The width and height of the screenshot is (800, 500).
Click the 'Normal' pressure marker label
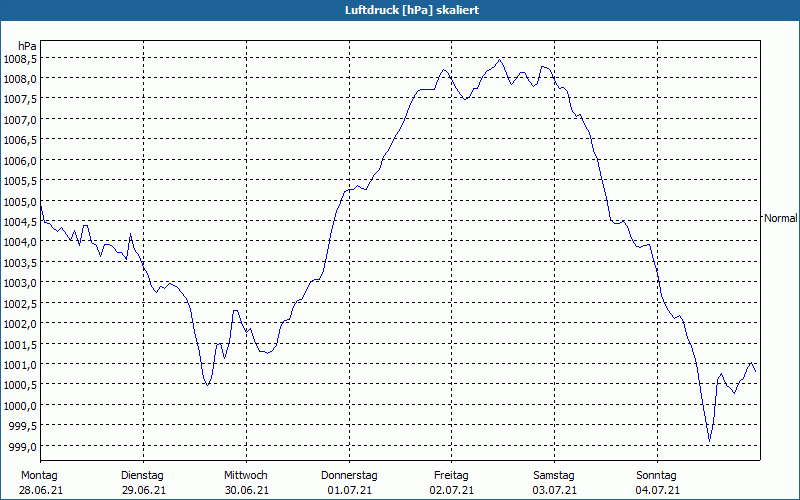pos(780,218)
